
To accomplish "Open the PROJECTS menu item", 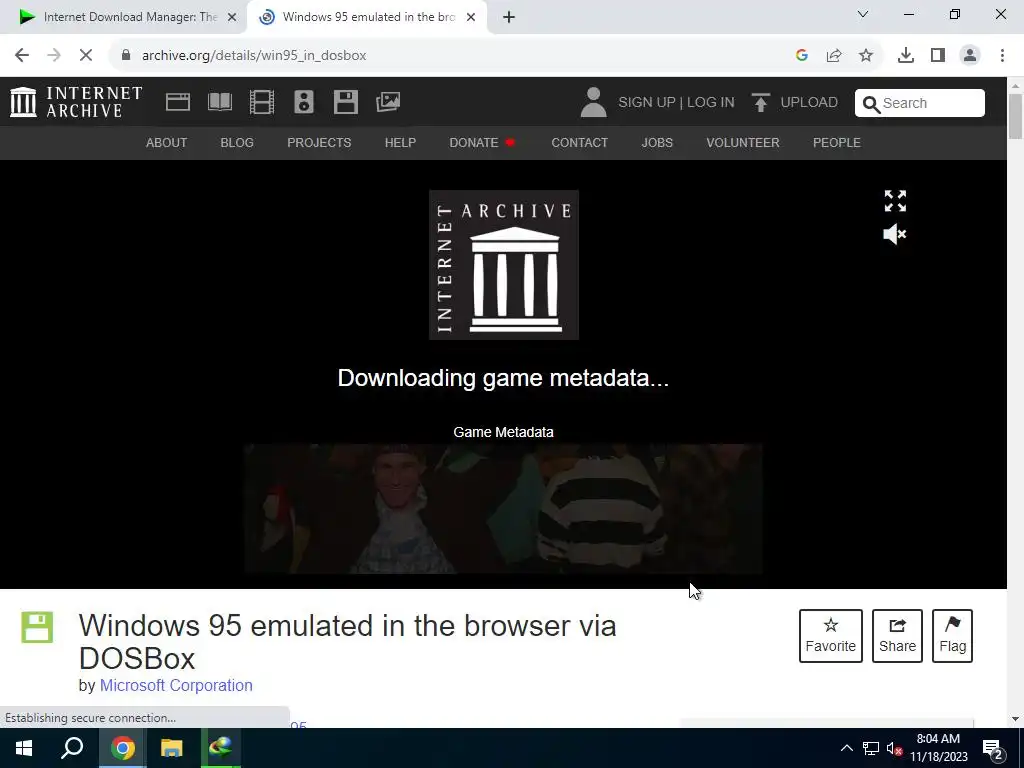I will tap(319, 142).
